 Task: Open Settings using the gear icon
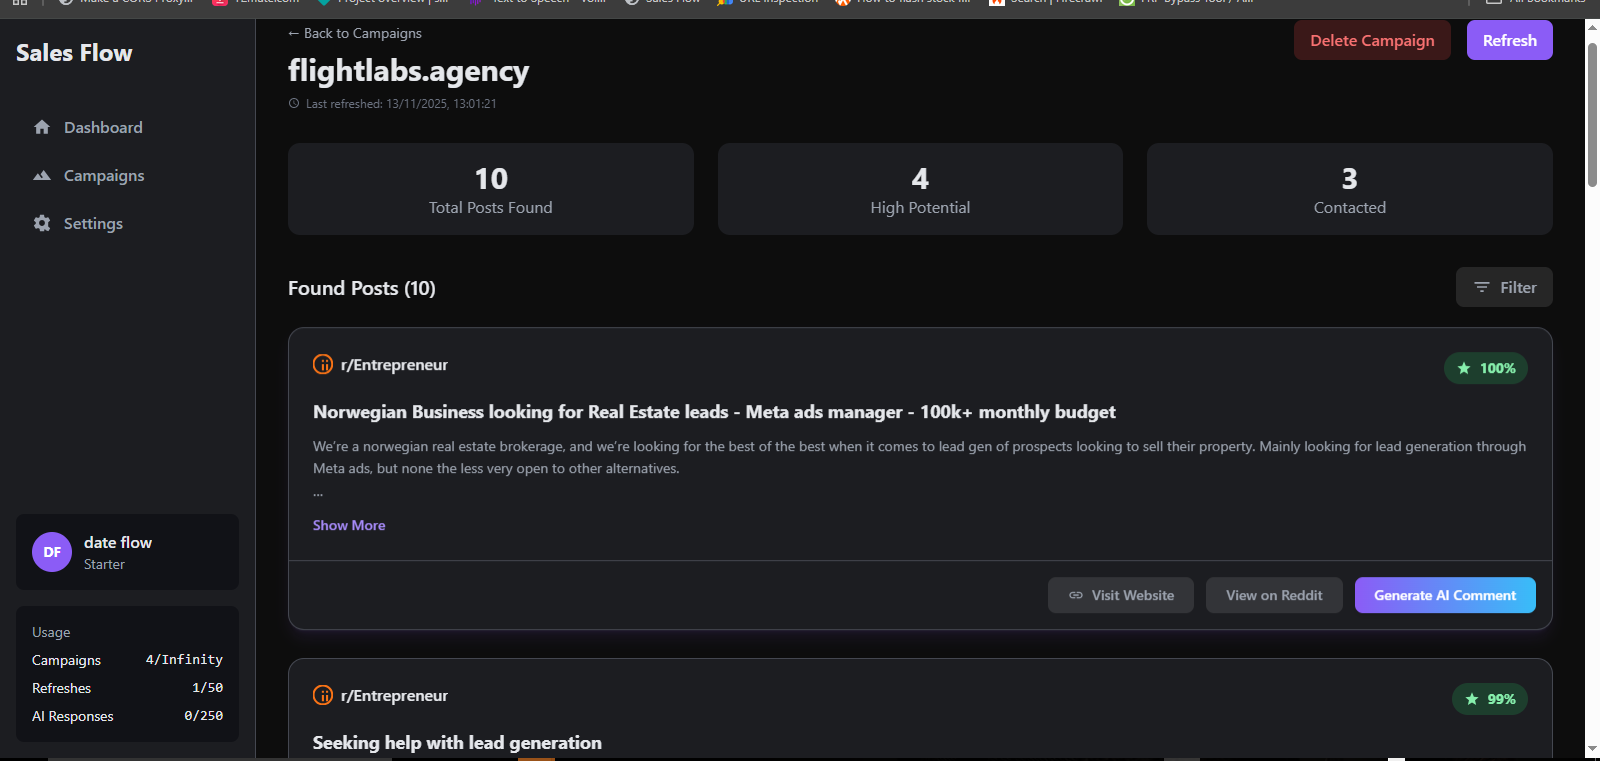click(x=42, y=223)
